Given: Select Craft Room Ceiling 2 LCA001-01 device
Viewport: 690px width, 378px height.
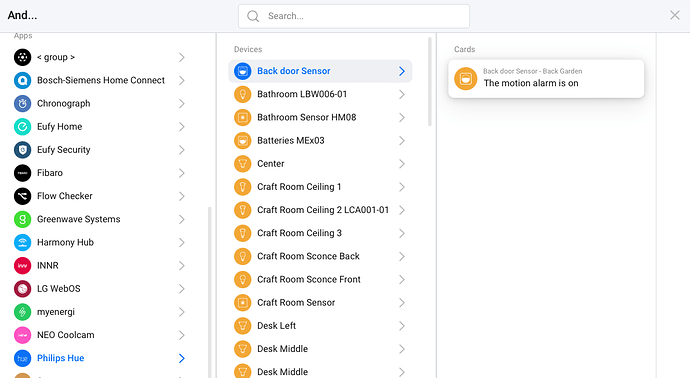Looking at the screenshot, I should click(x=320, y=210).
